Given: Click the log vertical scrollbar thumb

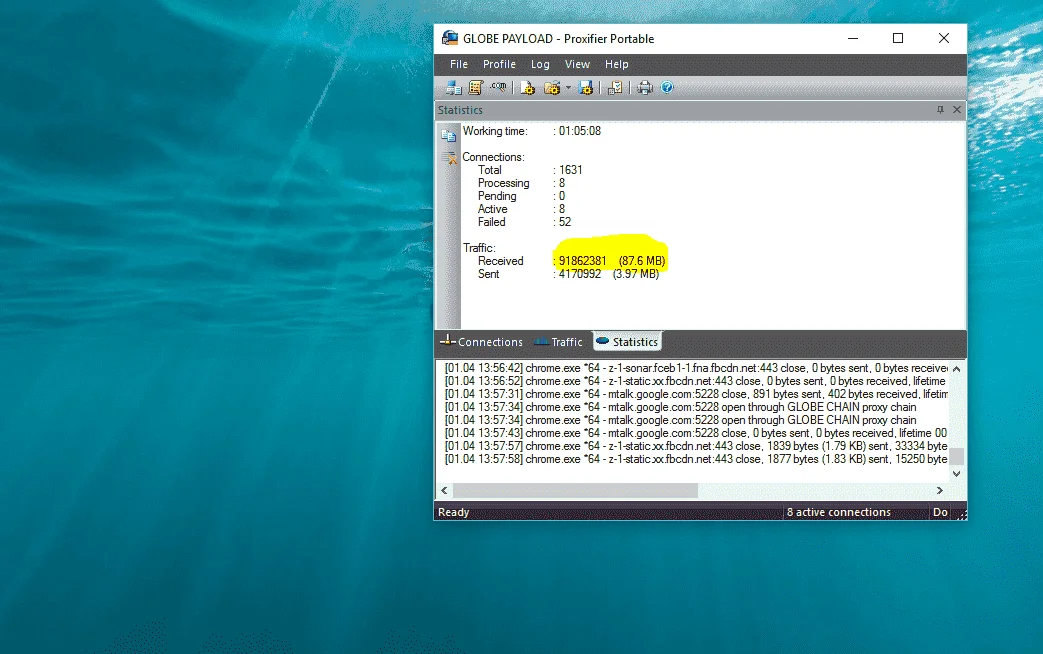Looking at the screenshot, I should pos(957,456).
